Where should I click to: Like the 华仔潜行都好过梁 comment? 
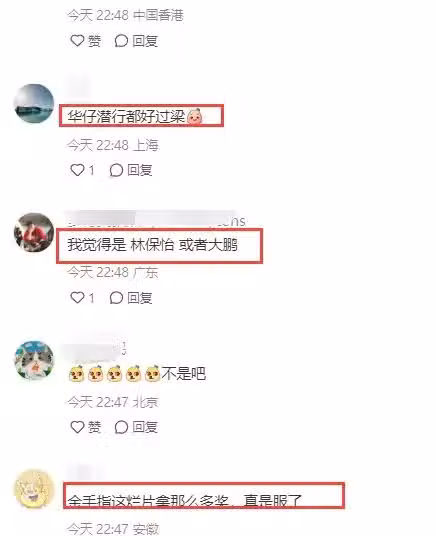(x=82, y=170)
